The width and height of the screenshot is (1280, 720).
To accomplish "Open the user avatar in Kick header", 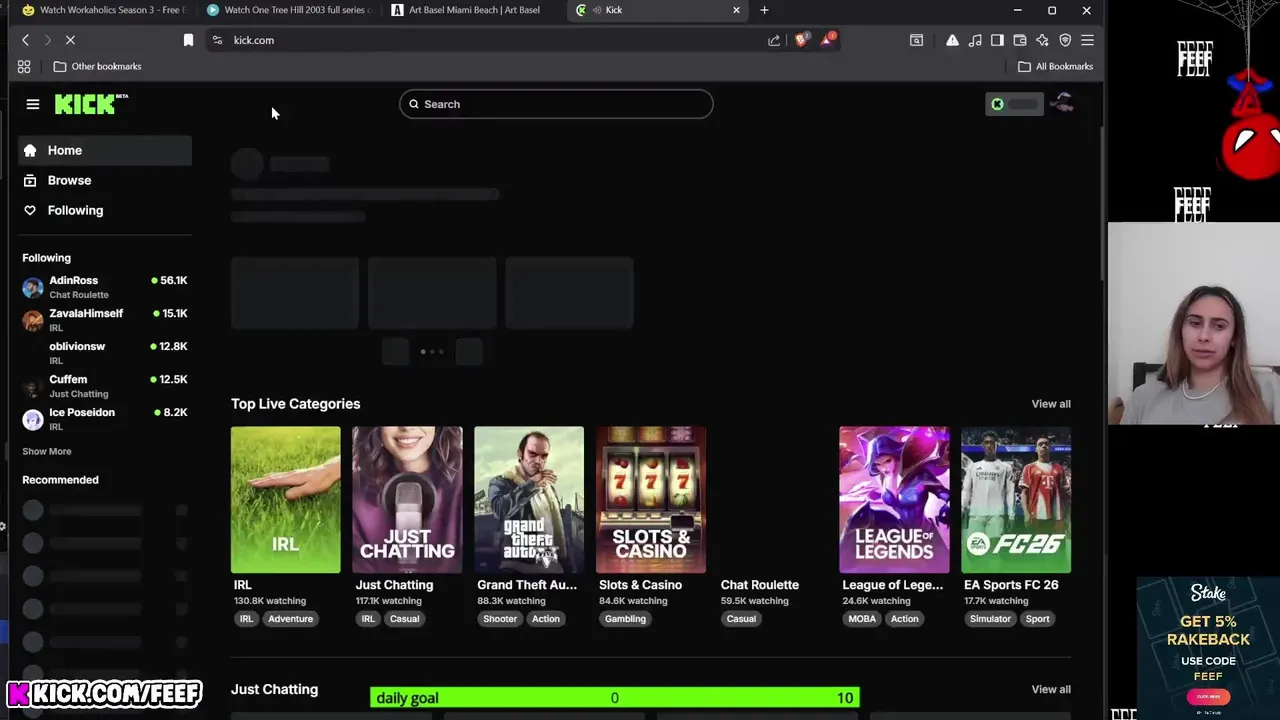I will (1063, 104).
